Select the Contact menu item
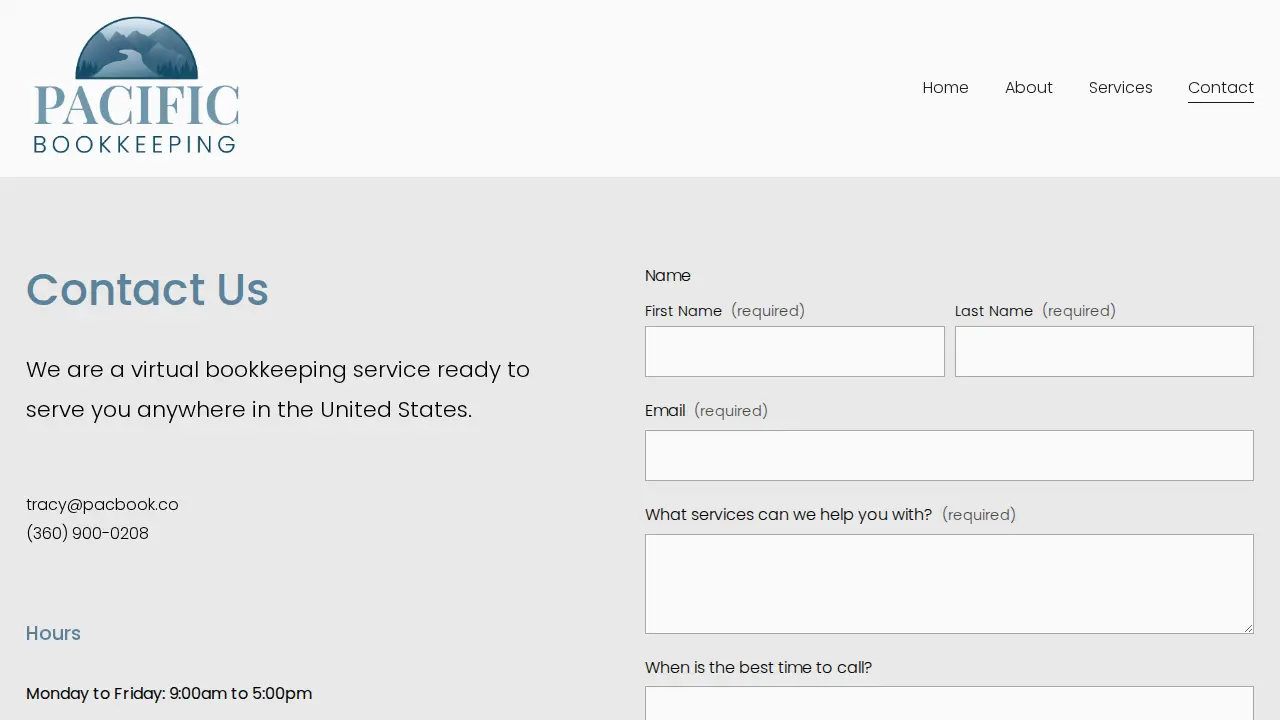Image resolution: width=1280 pixels, height=720 pixels. click(x=1220, y=88)
